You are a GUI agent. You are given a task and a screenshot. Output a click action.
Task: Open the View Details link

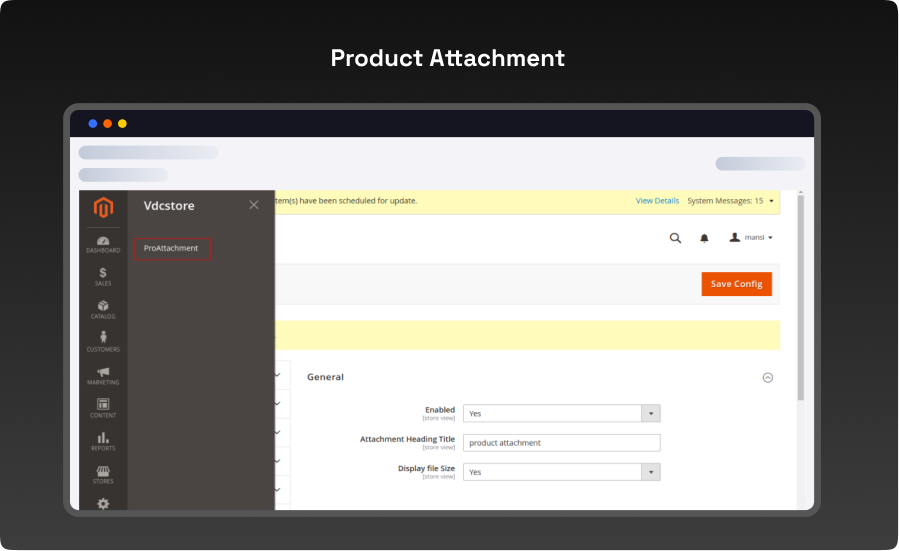(657, 201)
